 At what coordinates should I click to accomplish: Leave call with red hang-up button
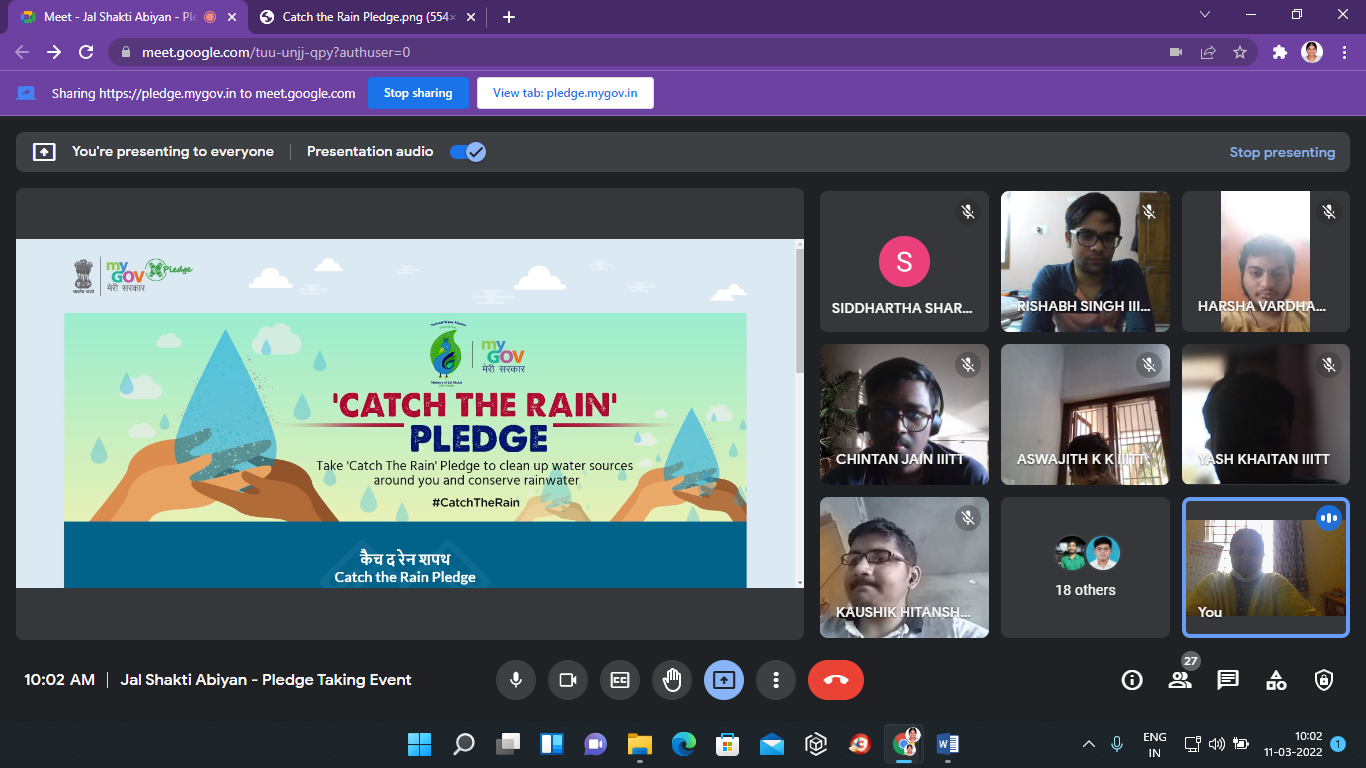(836, 680)
